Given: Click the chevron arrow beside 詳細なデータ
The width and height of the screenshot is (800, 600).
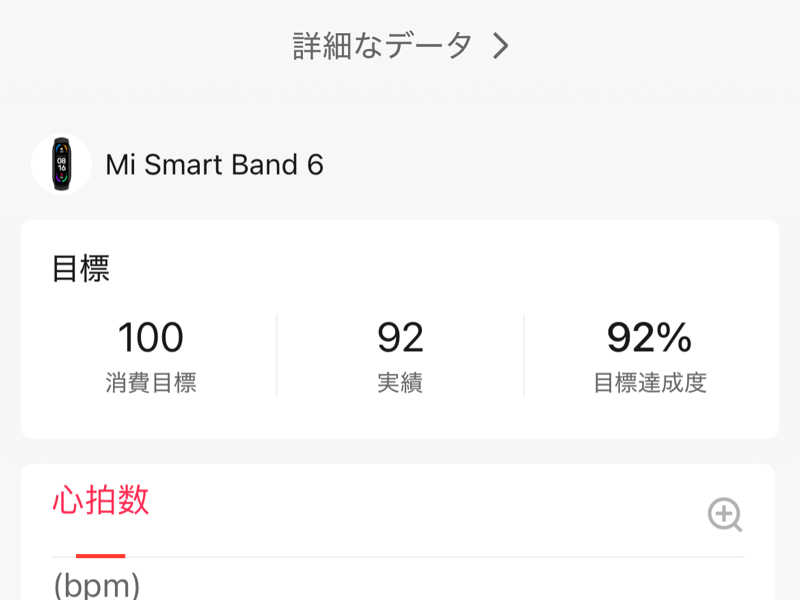Looking at the screenshot, I should [501, 46].
